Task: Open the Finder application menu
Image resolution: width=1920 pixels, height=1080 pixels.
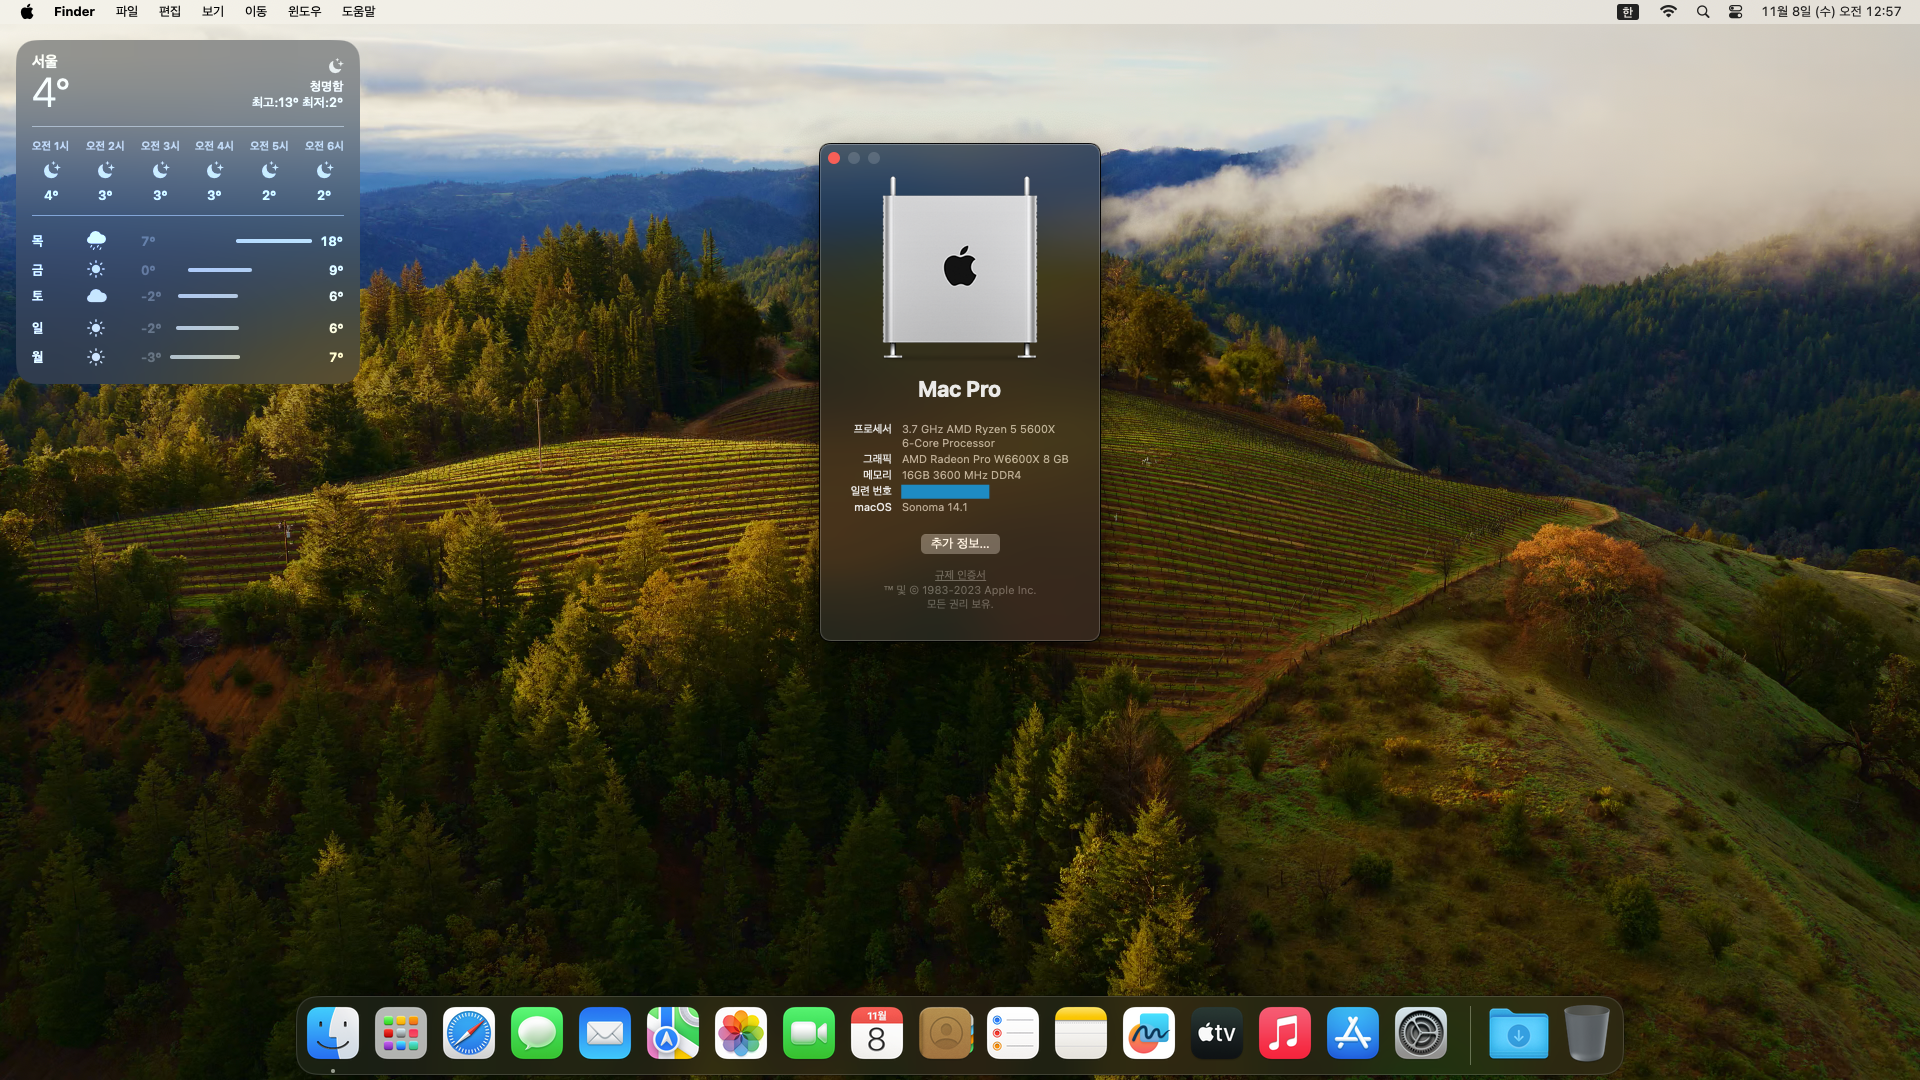Action: tap(74, 12)
